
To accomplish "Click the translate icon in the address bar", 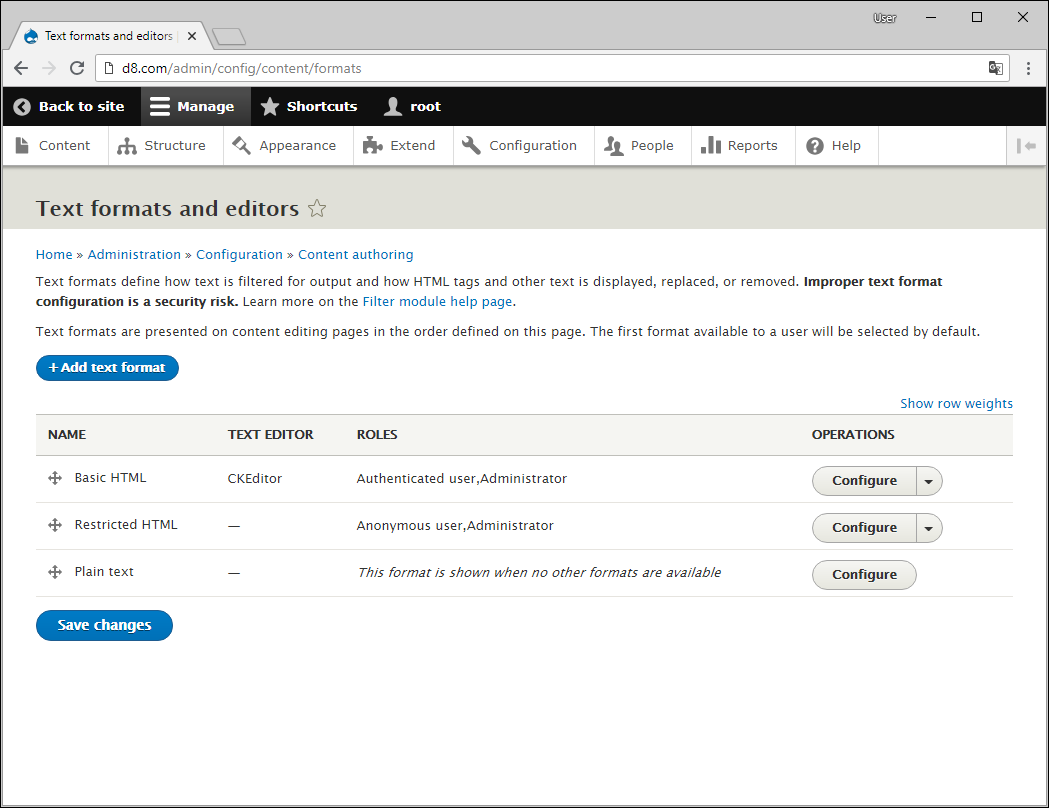I will tap(995, 69).
